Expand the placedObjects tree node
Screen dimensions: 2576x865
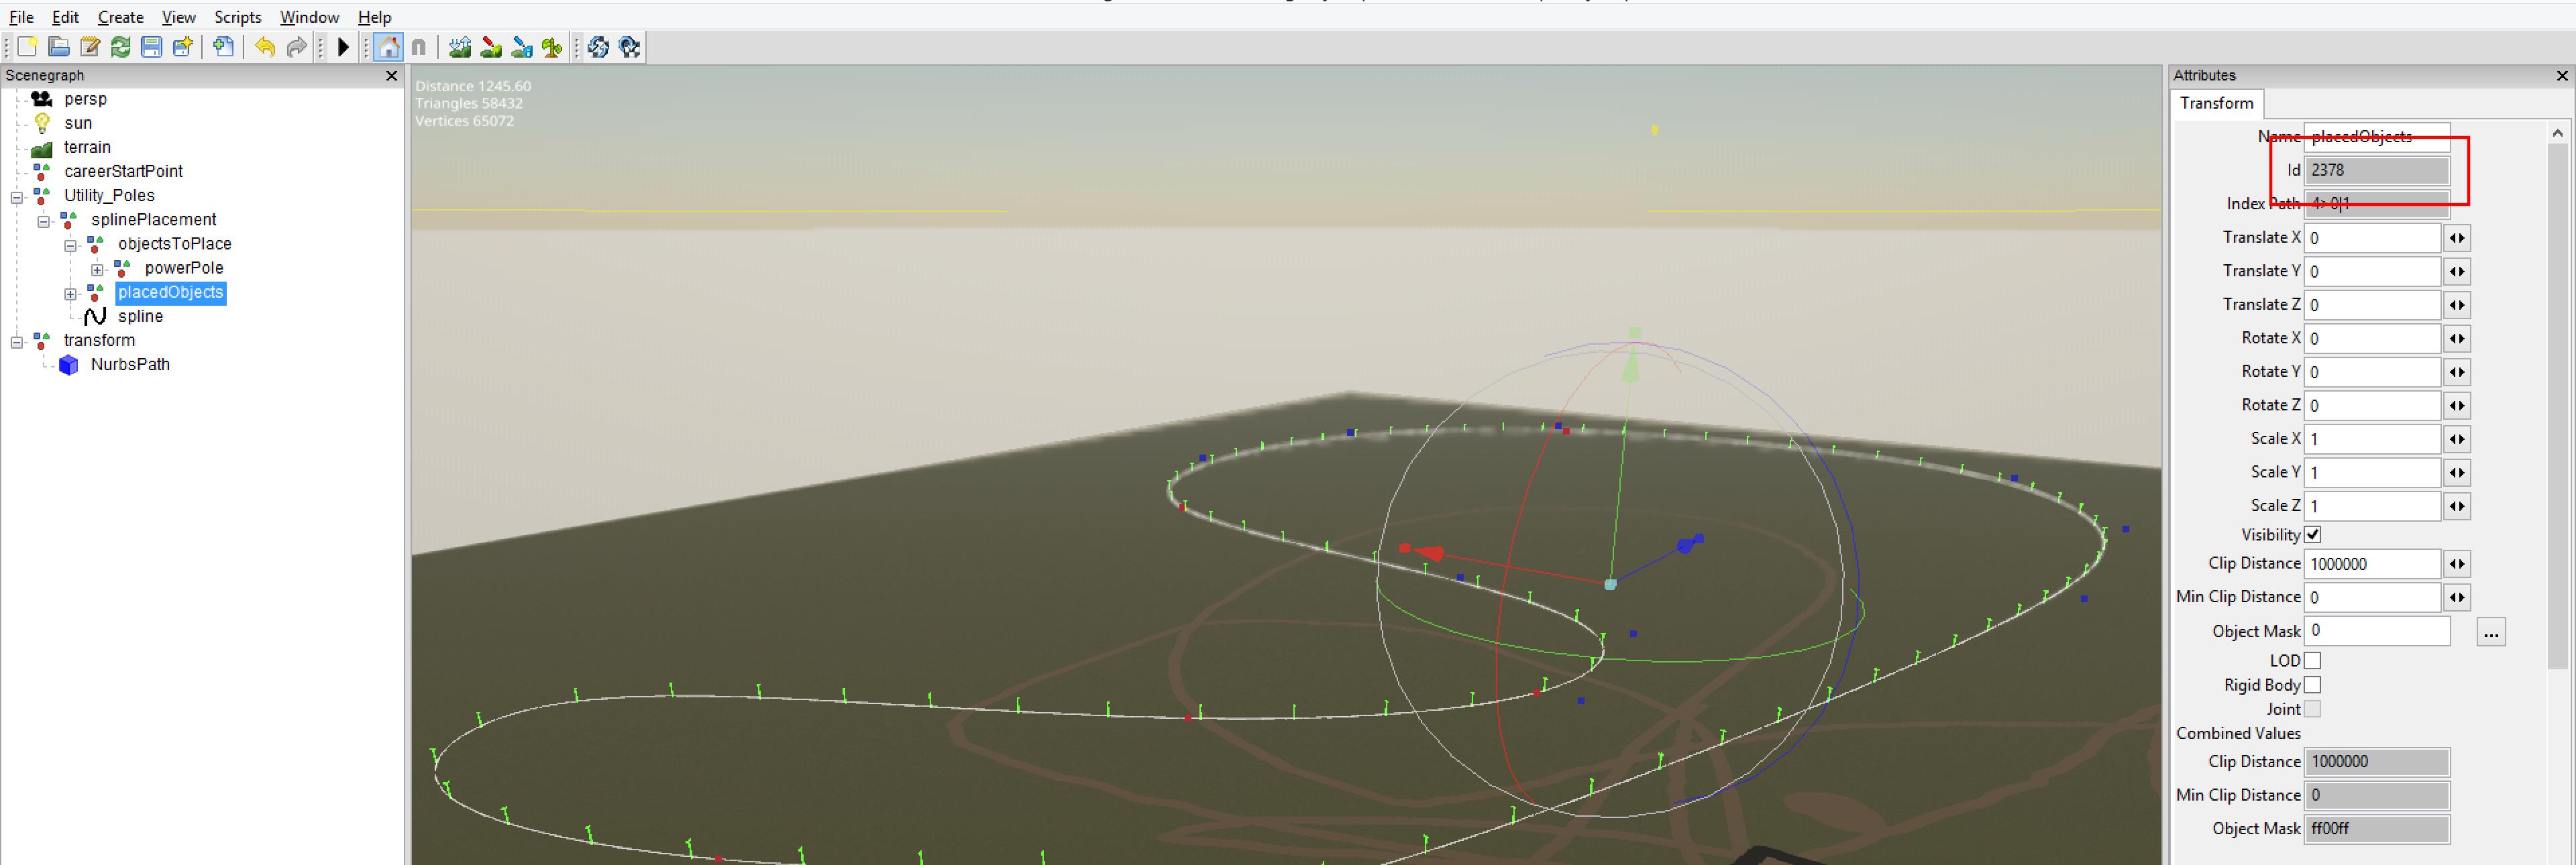point(71,294)
